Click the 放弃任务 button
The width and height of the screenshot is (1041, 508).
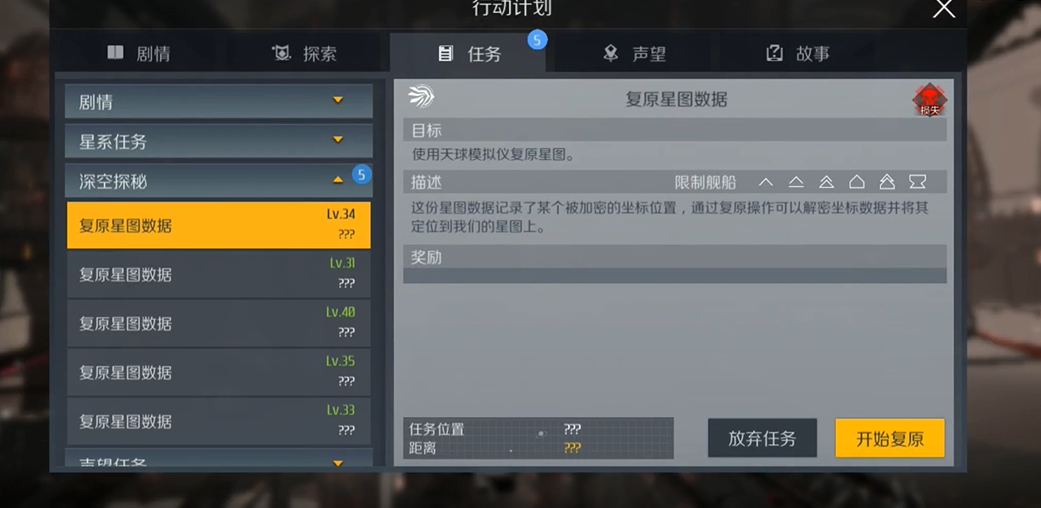coord(762,438)
